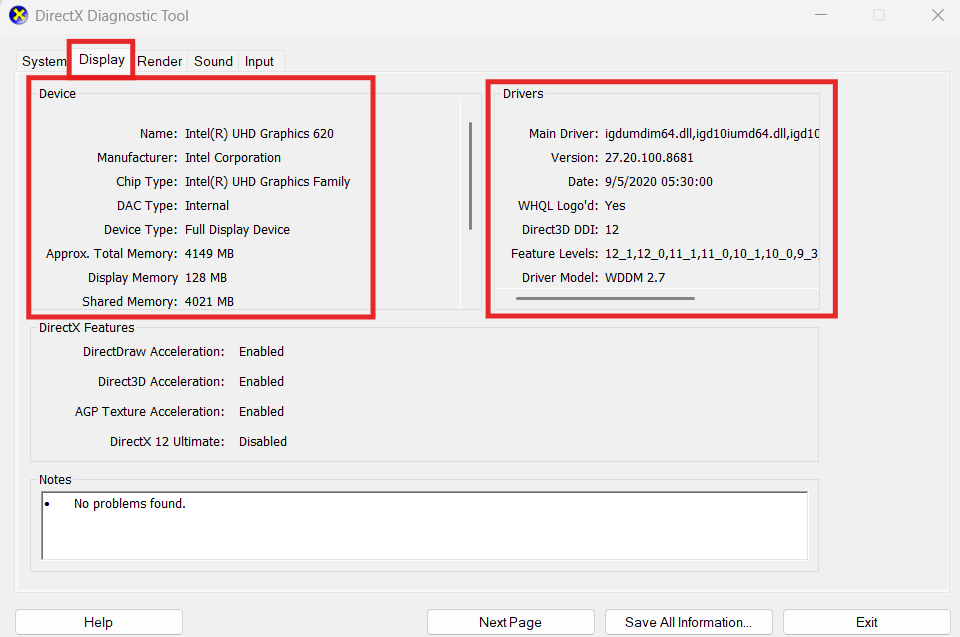The image size is (960, 637).
Task: Click the DirectX Diagnostic Tool title icon
Action: point(18,15)
